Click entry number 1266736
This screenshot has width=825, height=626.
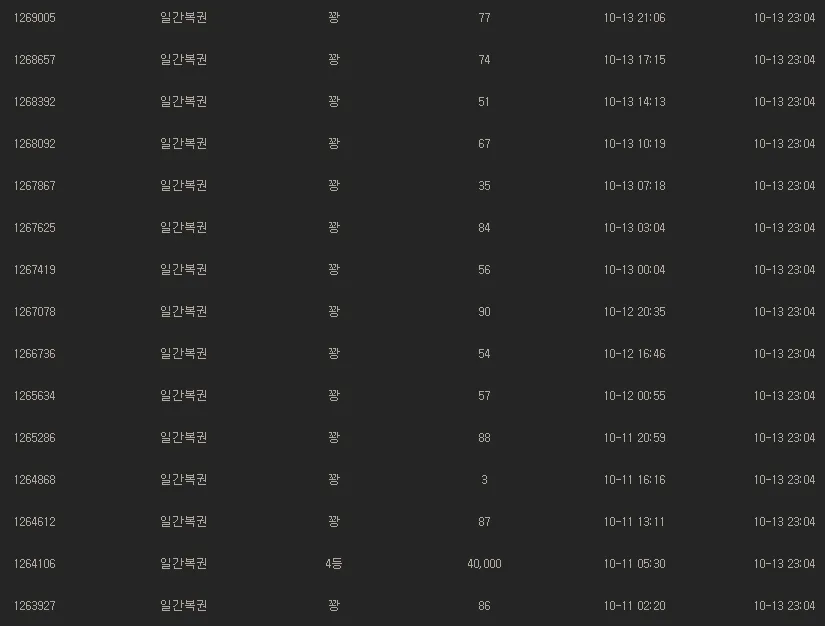point(35,354)
